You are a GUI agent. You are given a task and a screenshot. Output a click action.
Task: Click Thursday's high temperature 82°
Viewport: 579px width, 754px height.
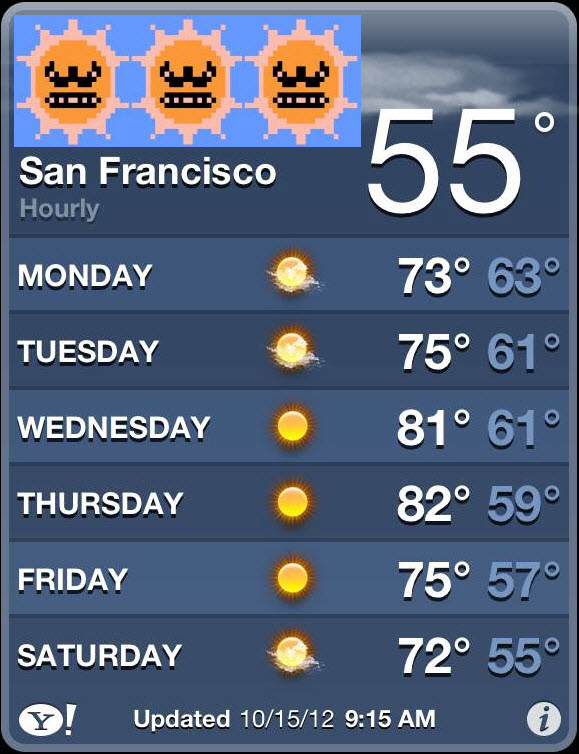point(433,503)
